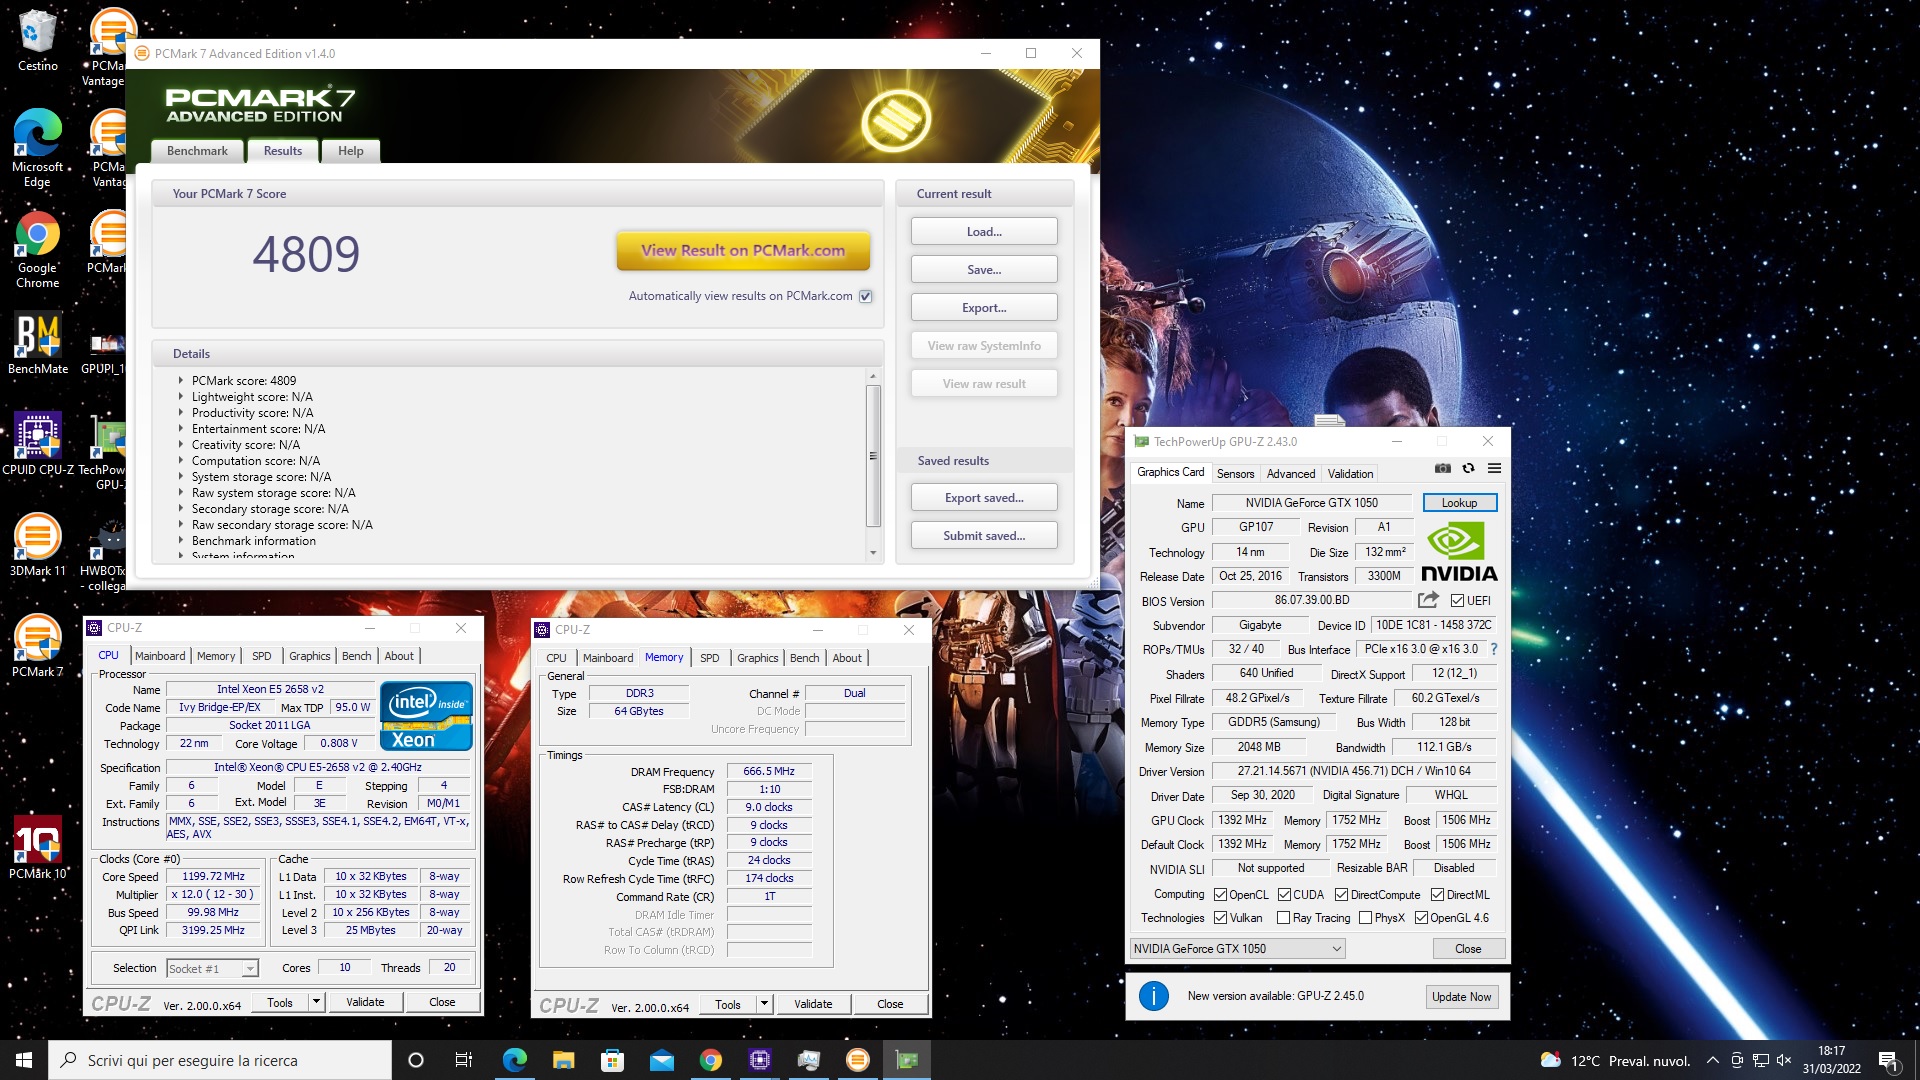The width and height of the screenshot is (1920, 1080).
Task: Open GPU selection dropdown in GPU-Z
Action: [x=1237, y=949]
